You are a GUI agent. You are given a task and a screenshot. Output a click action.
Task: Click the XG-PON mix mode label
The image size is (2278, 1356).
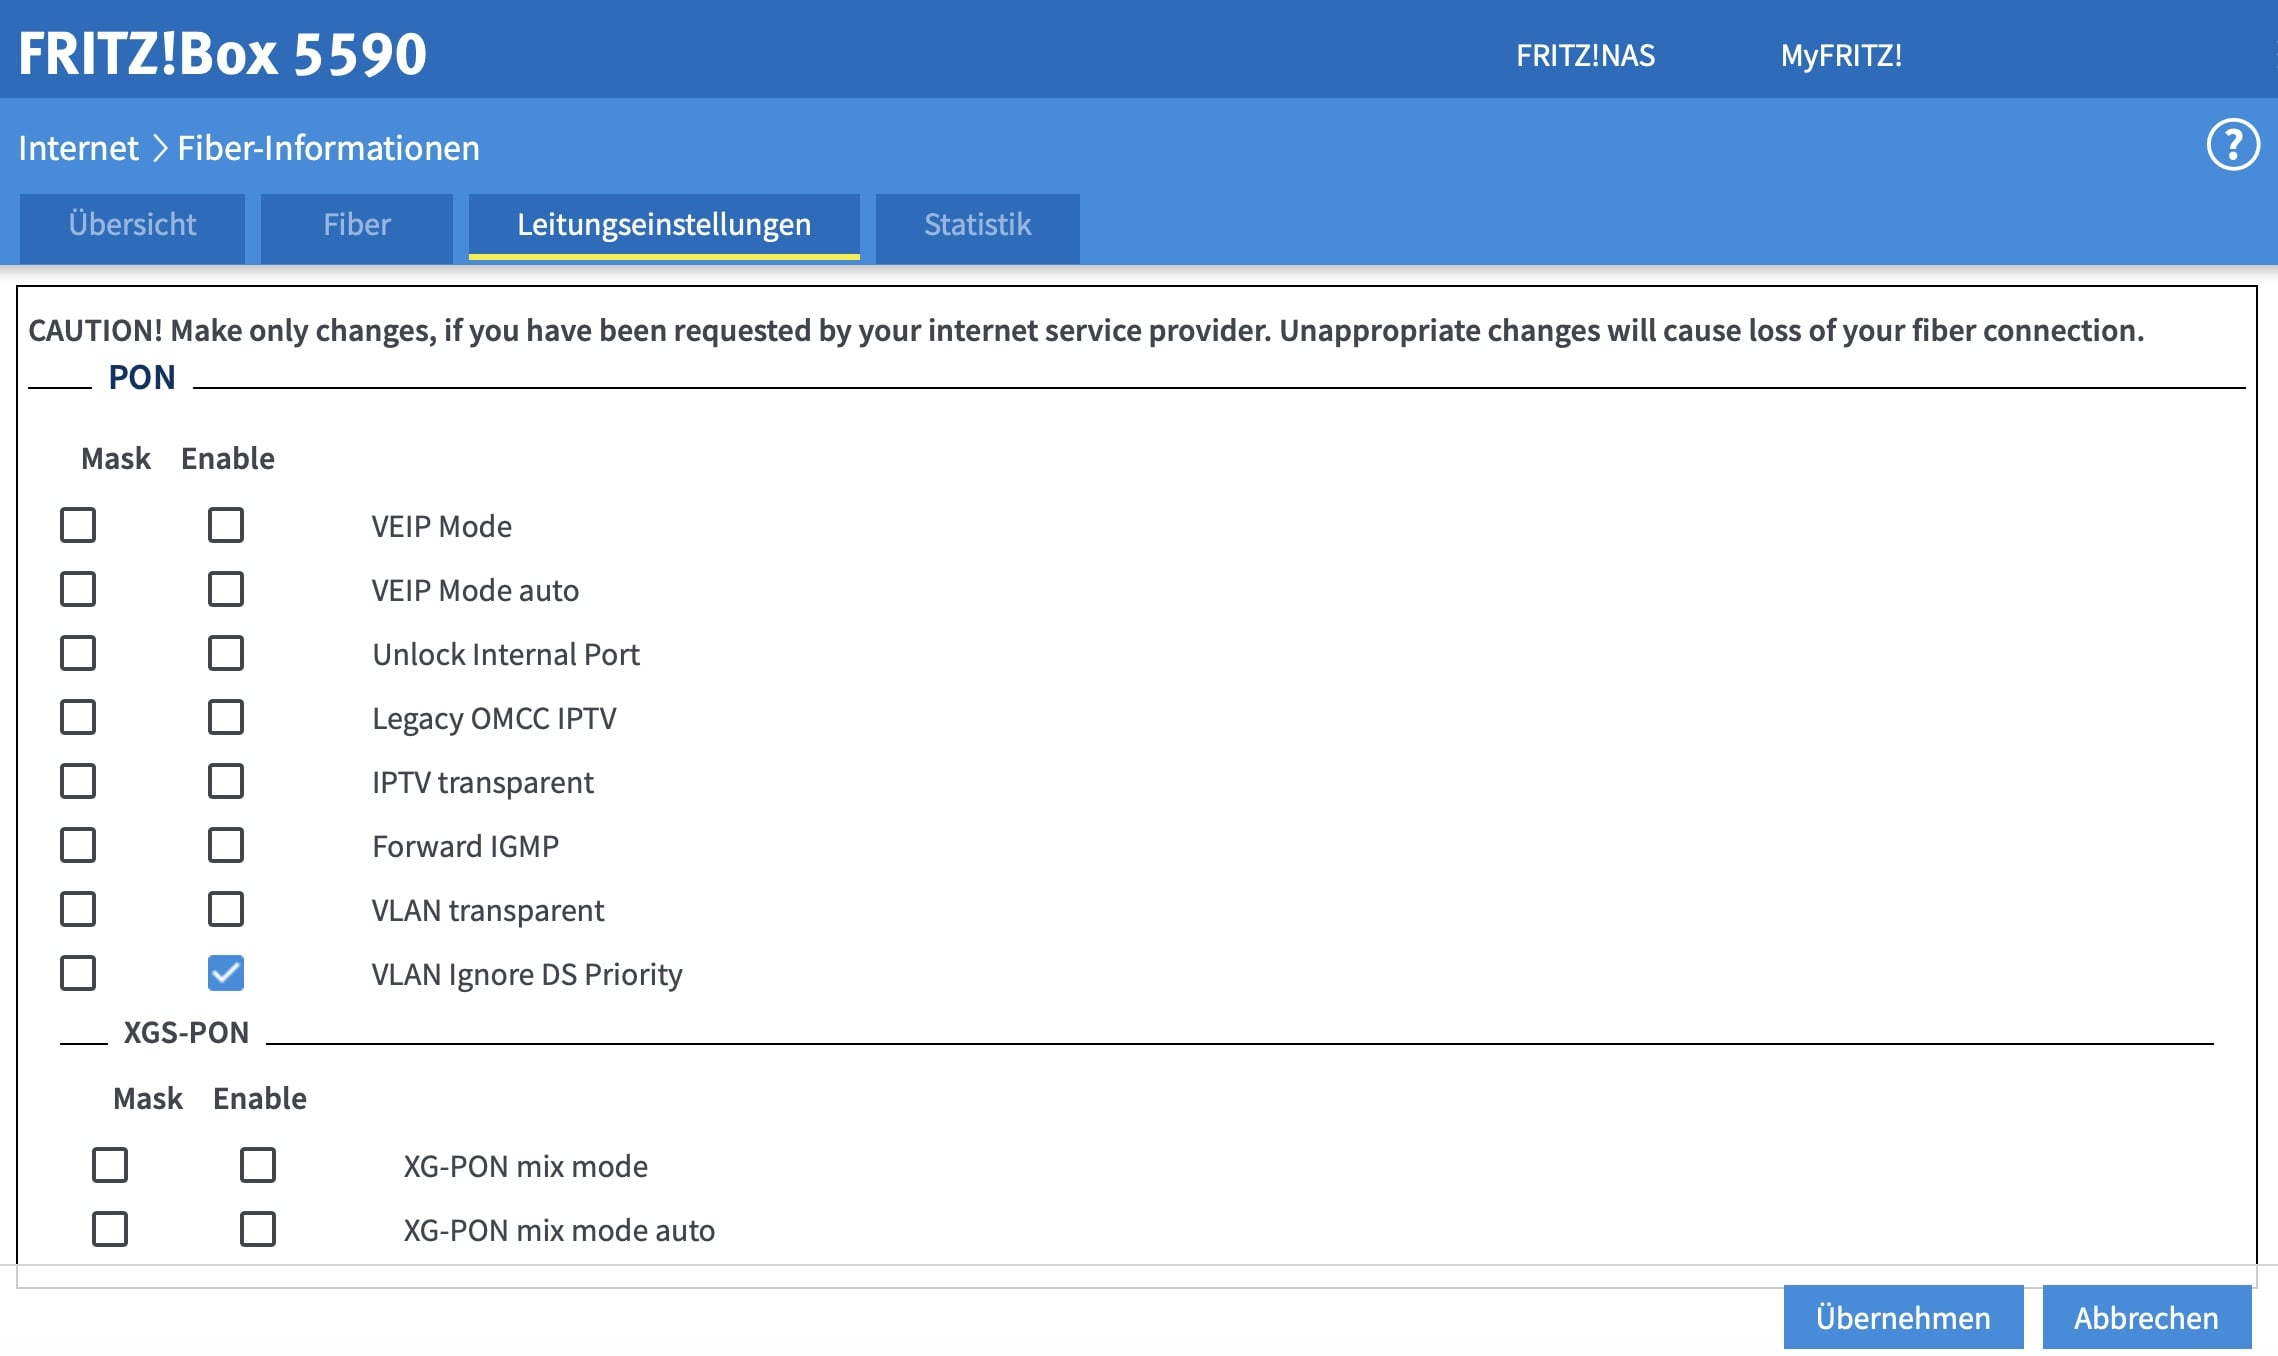[x=525, y=1166]
